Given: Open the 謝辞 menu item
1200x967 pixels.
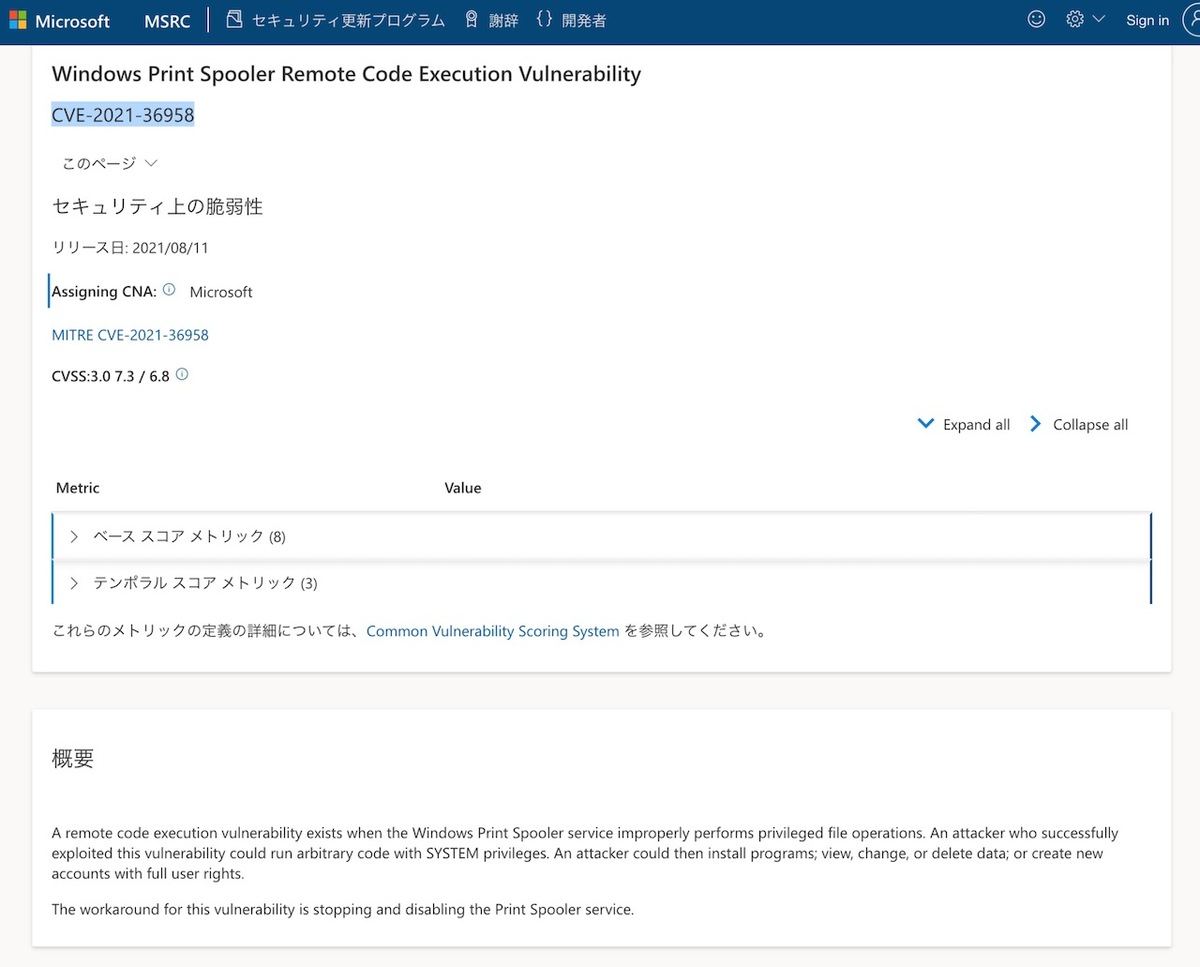Looking at the screenshot, I should point(504,20).
